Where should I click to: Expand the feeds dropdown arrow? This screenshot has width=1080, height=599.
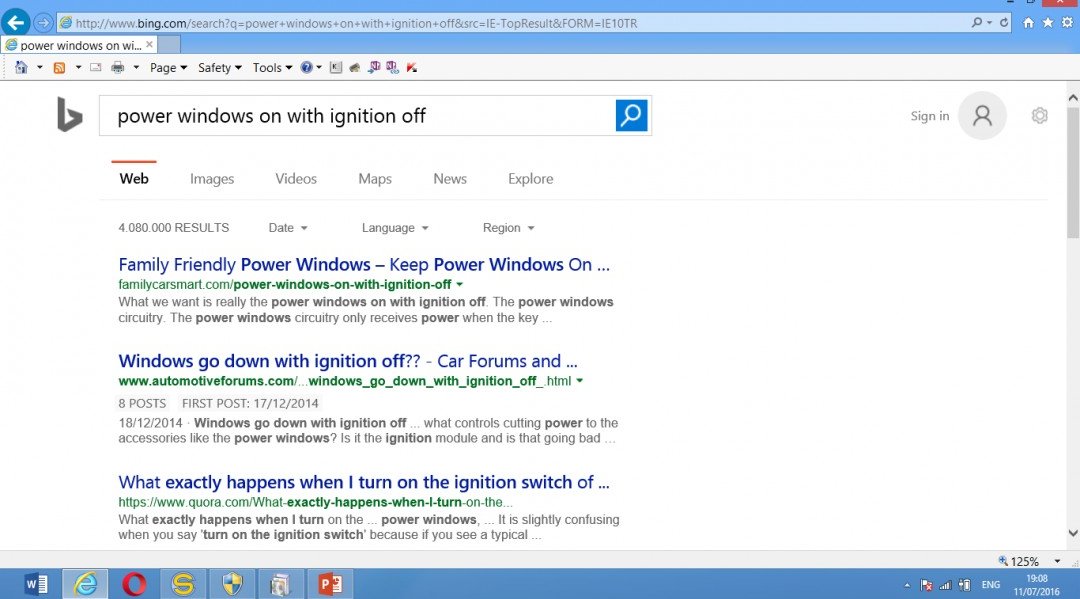(x=78, y=67)
